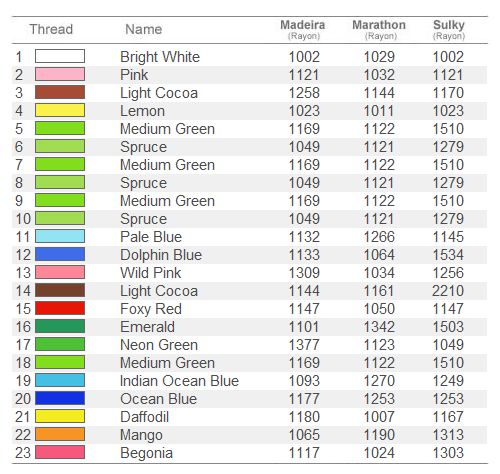This screenshot has width=500, height=474.
Task: Click the Sulky Rayon column header
Action: 449,29
